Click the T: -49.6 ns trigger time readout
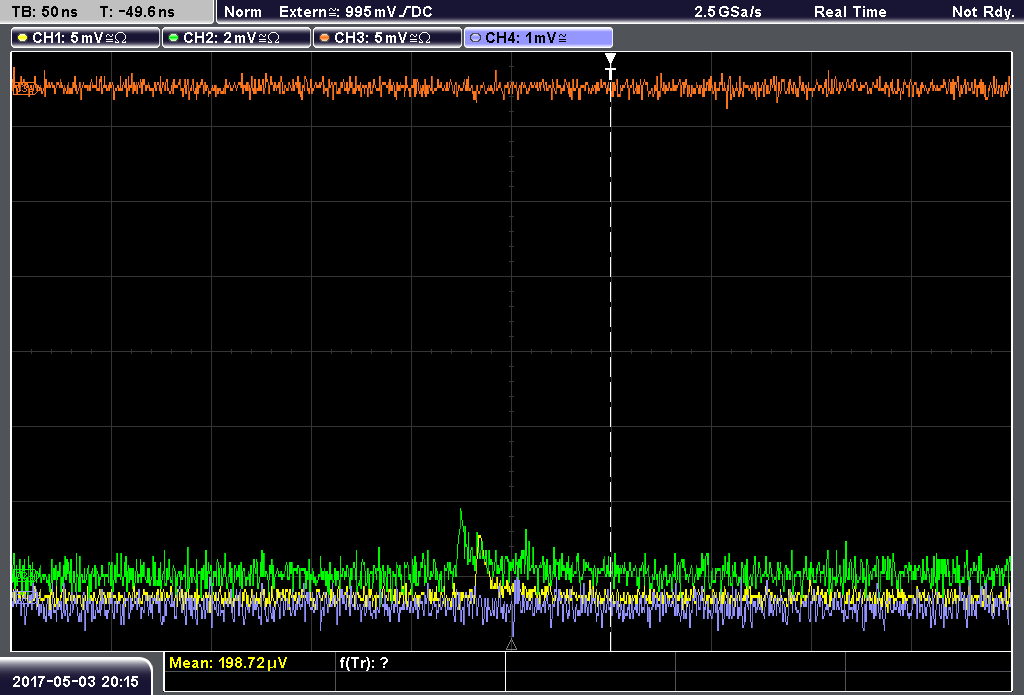Image resolution: width=1024 pixels, height=695 pixels. (x=137, y=12)
